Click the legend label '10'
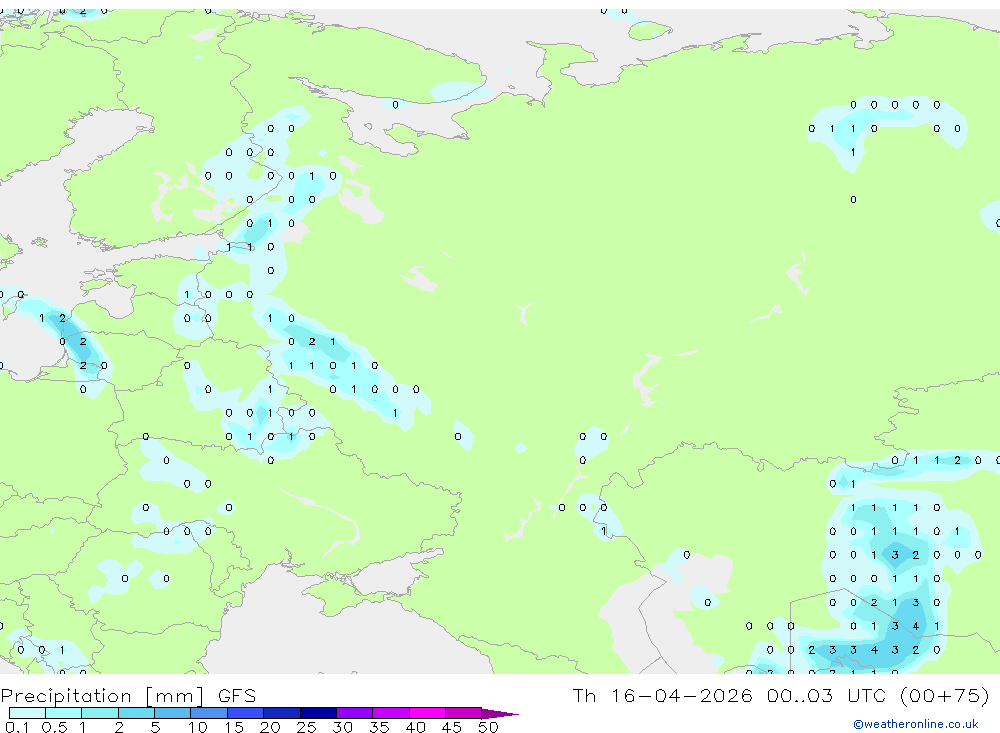Image resolution: width=1000 pixels, height=733 pixels. [197, 727]
